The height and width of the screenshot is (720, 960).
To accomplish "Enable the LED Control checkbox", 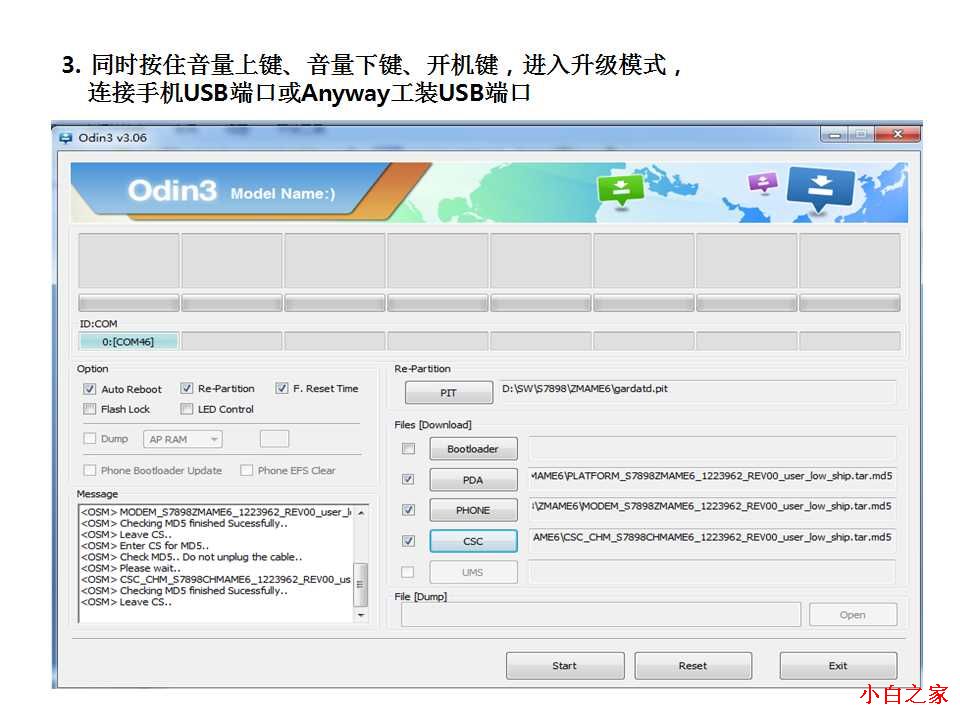I will click(187, 409).
